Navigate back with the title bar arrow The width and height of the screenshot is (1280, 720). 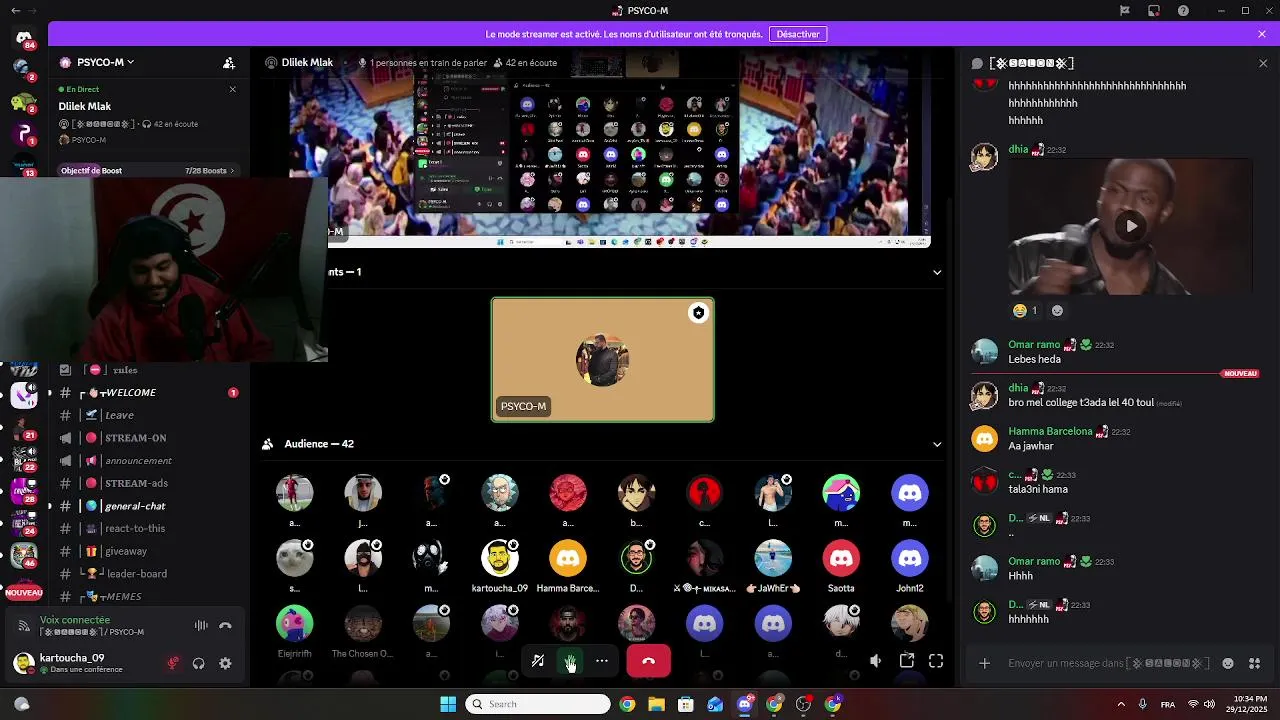15,11
